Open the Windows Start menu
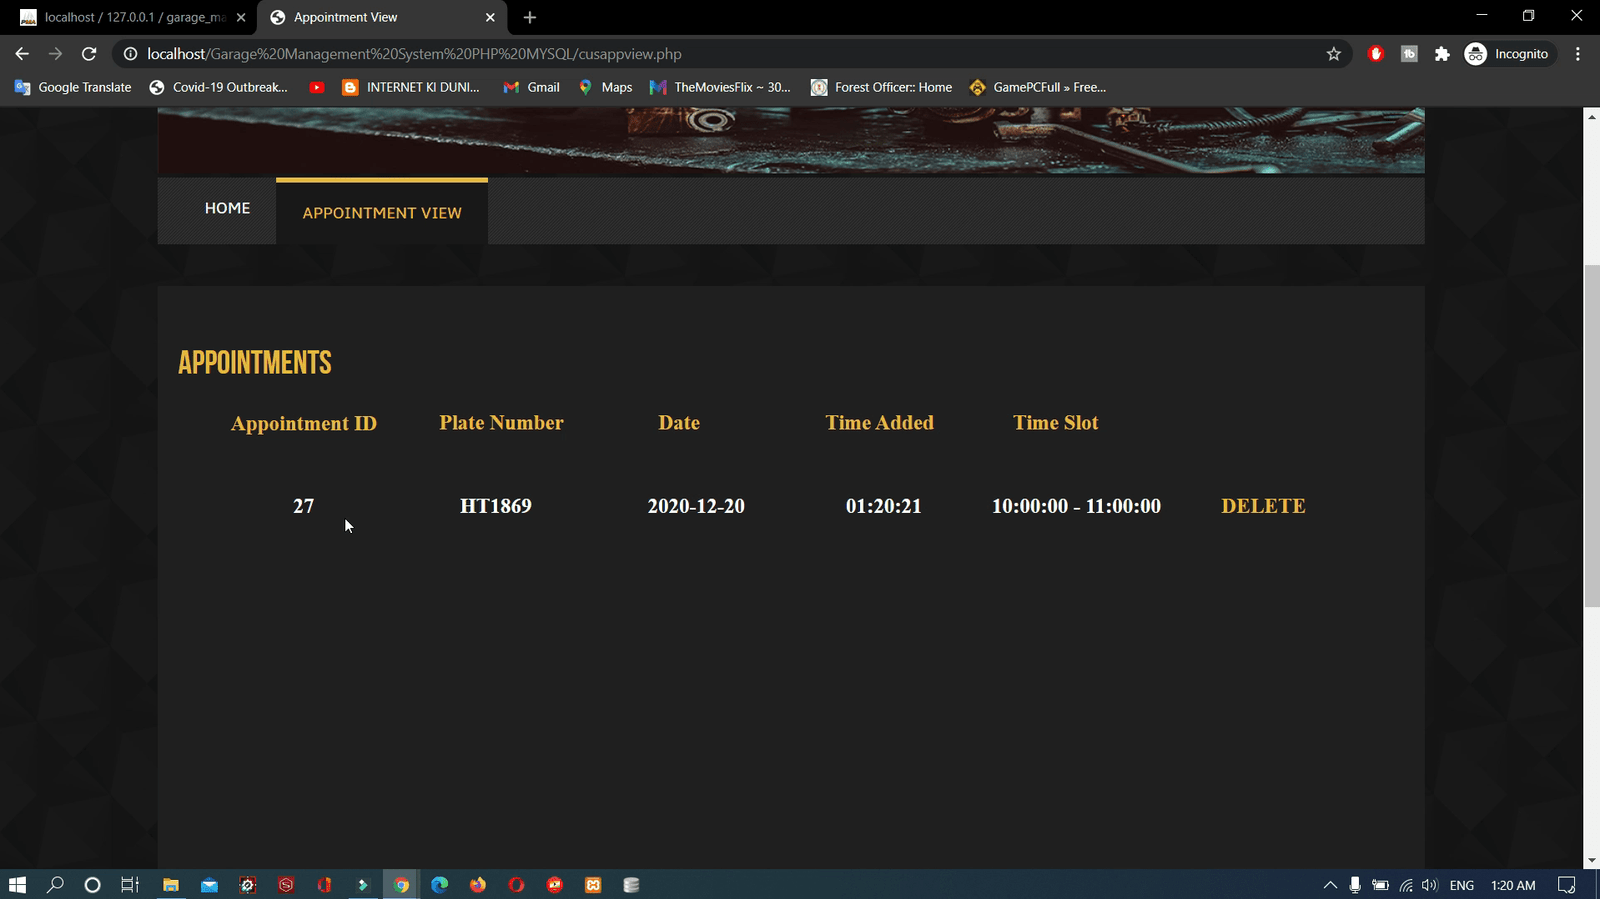The height and width of the screenshot is (899, 1600). pyautogui.click(x=17, y=885)
